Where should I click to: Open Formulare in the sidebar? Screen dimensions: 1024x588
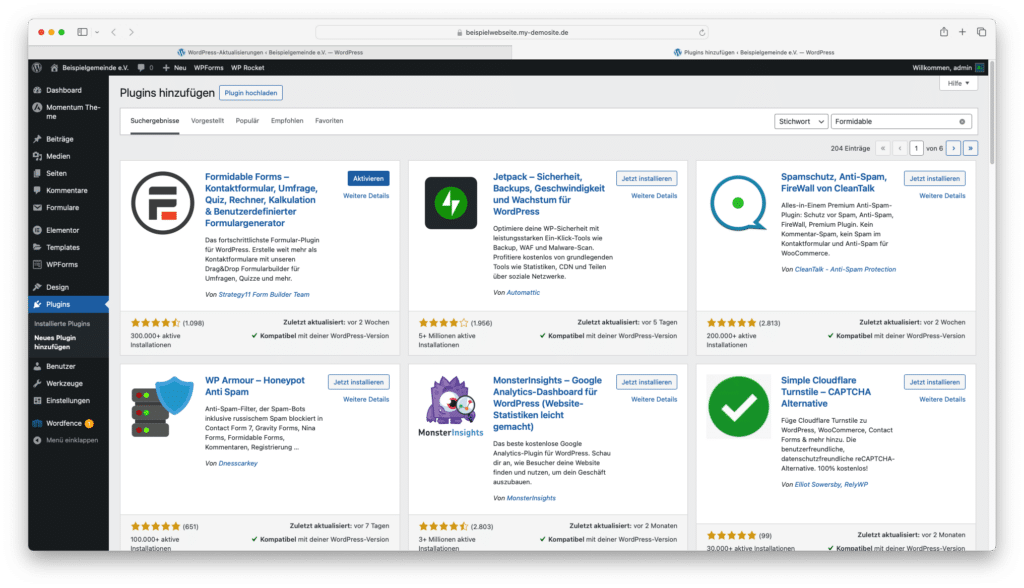tap(62, 207)
